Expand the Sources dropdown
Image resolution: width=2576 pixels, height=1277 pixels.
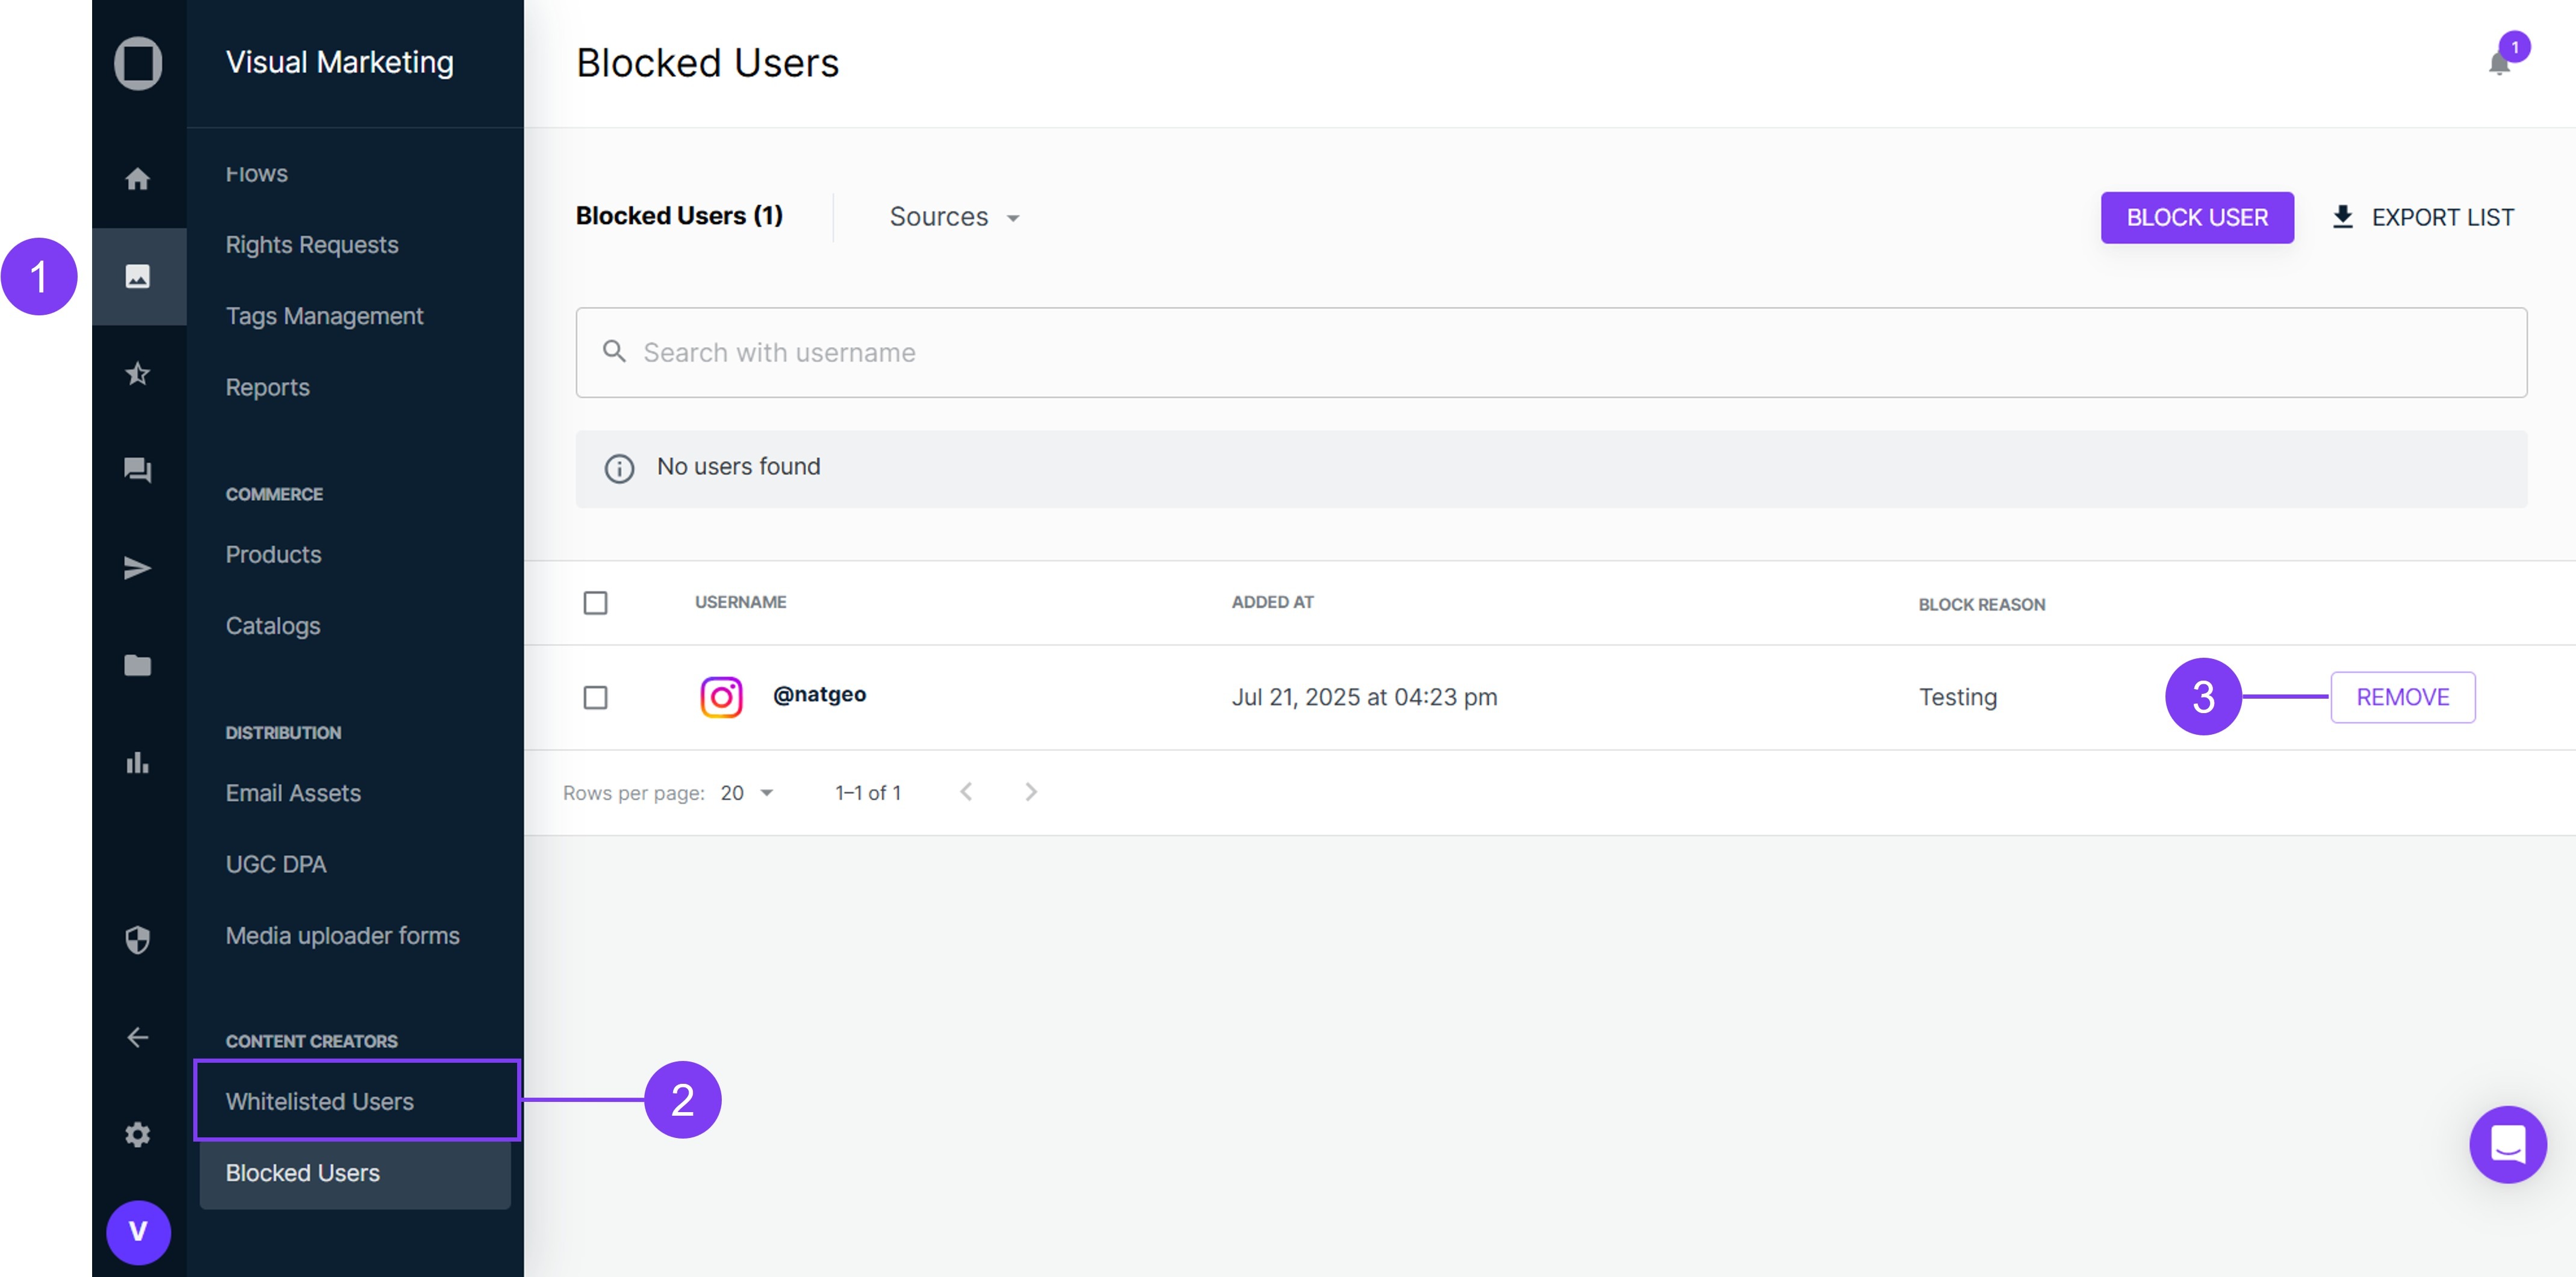point(954,217)
